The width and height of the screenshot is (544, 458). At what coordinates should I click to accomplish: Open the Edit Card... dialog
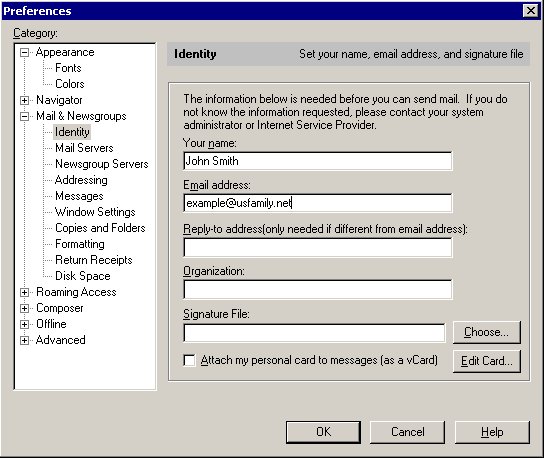pos(486,361)
